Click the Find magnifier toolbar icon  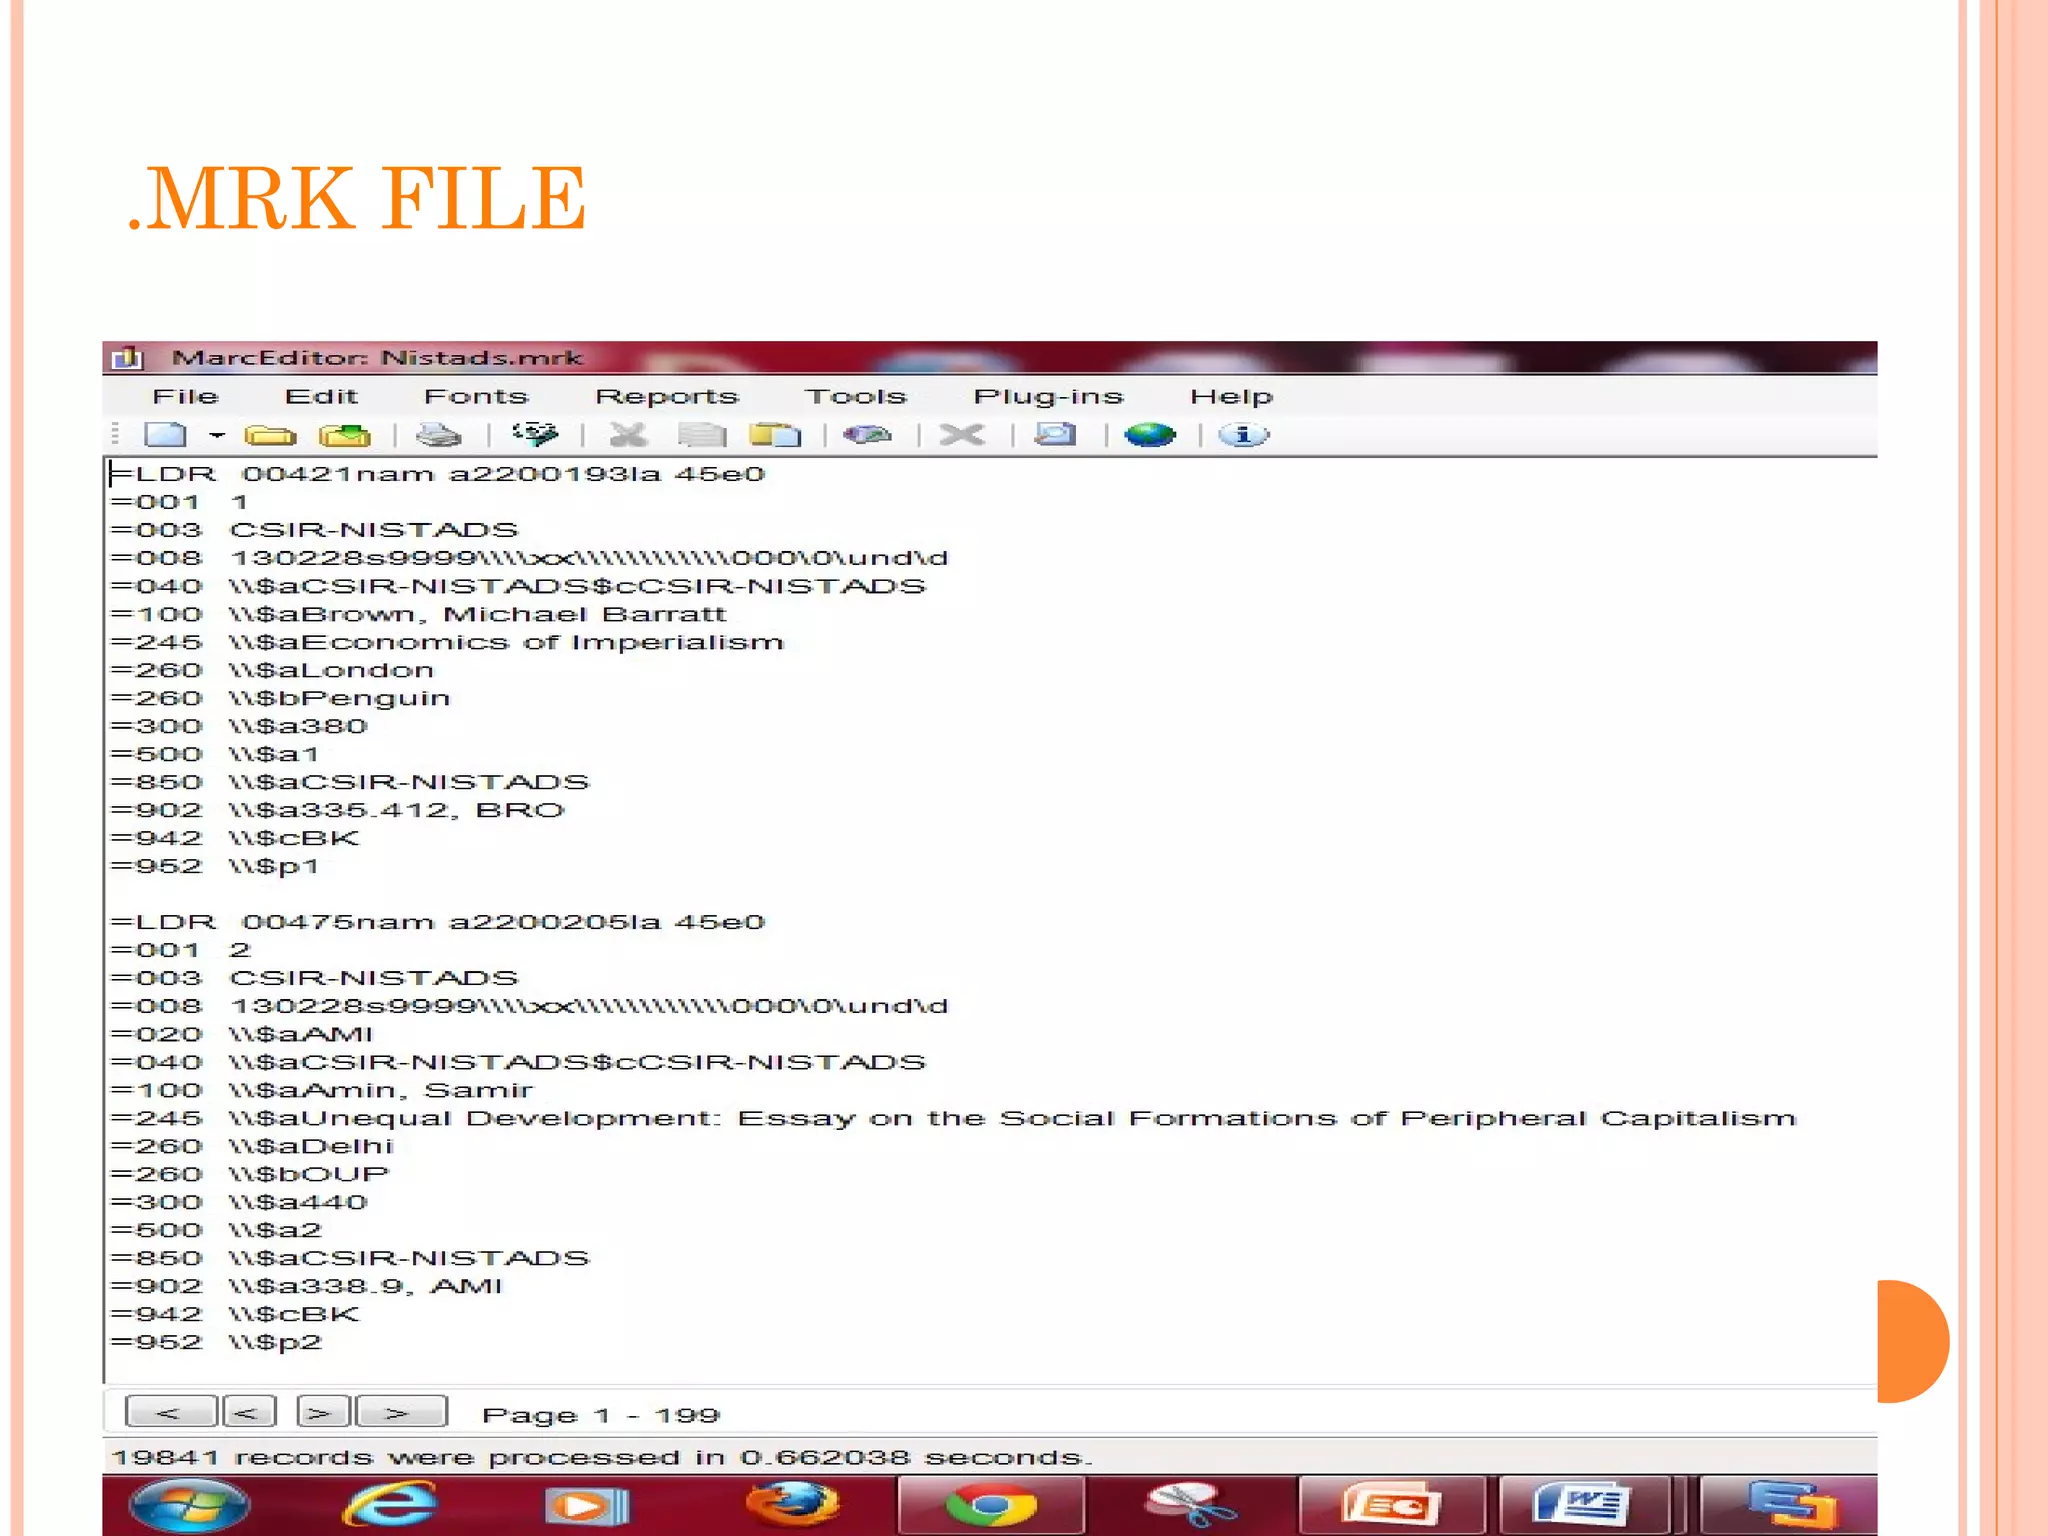coord(1055,435)
